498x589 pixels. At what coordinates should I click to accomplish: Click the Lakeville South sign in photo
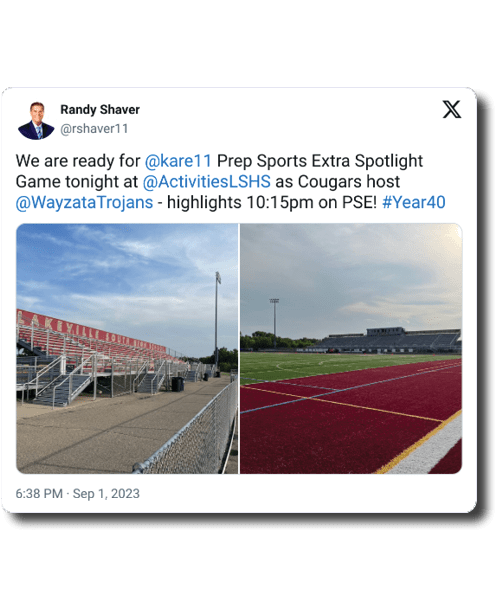pos(91,331)
